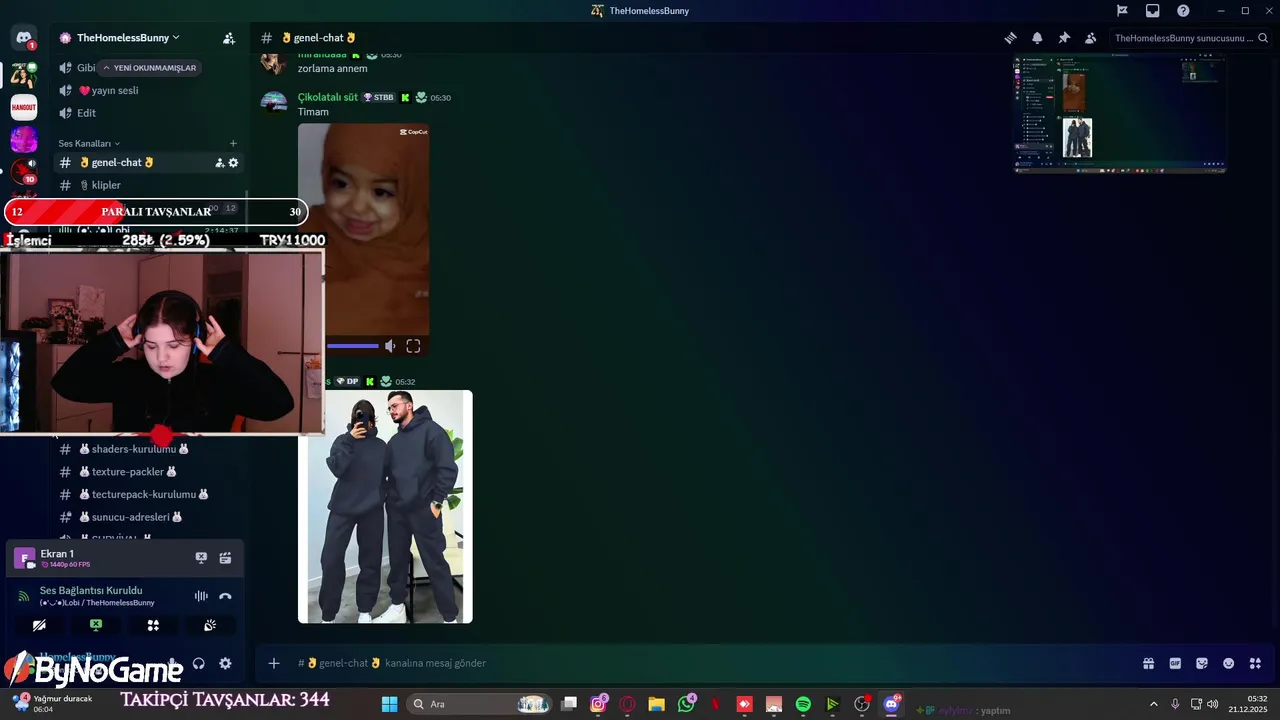Open the chat video in fullscreen

413,346
